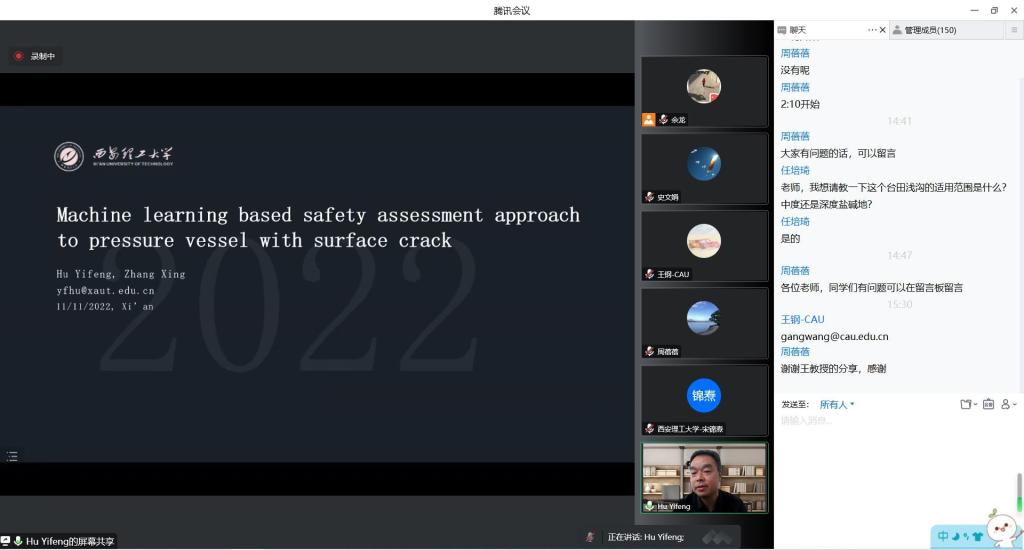This screenshot has height=550, width=1024.
Task: Click the slide list icon at bottom-left of the shared screen
Action: pos(12,456)
